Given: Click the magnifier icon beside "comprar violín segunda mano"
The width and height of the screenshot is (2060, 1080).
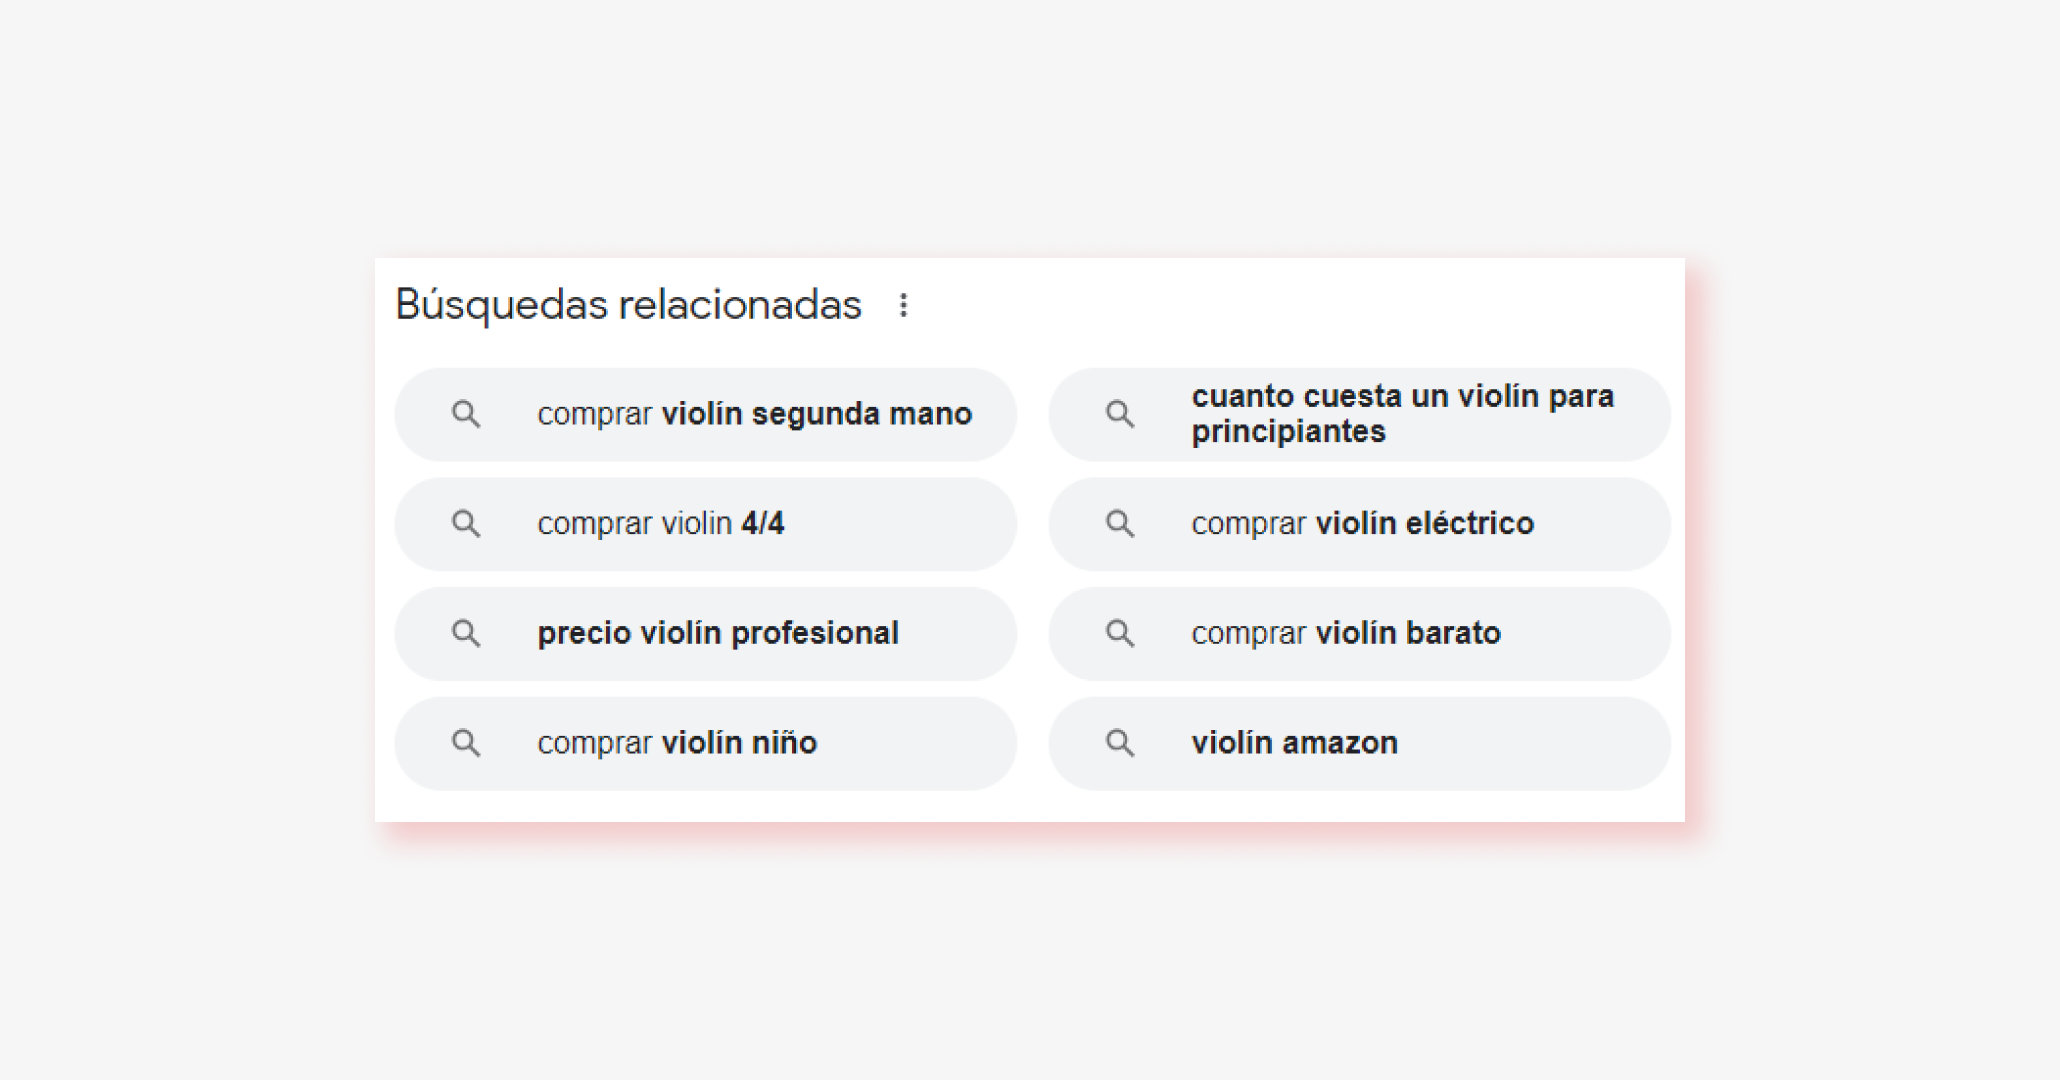Looking at the screenshot, I should (x=466, y=414).
